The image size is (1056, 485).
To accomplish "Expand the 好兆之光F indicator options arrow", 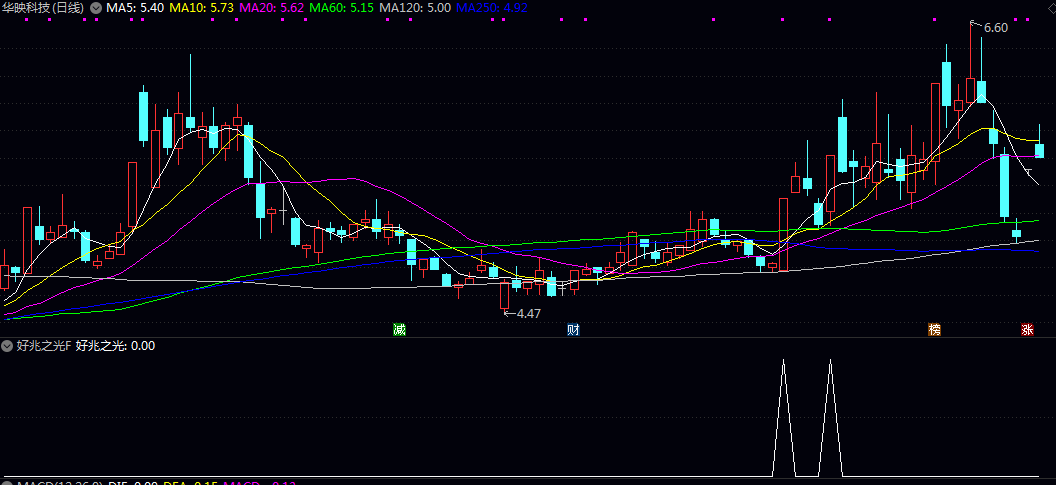I will (x=7, y=346).
